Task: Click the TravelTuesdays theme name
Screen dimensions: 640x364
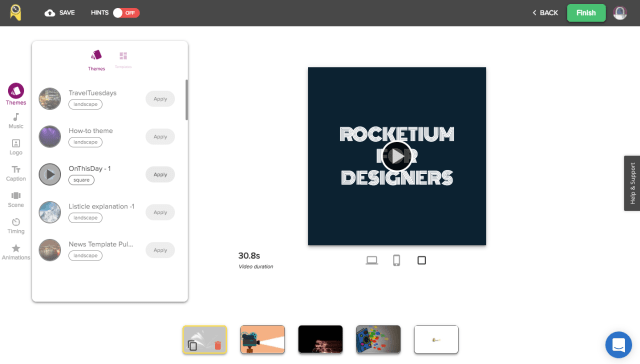Action: [x=92, y=93]
